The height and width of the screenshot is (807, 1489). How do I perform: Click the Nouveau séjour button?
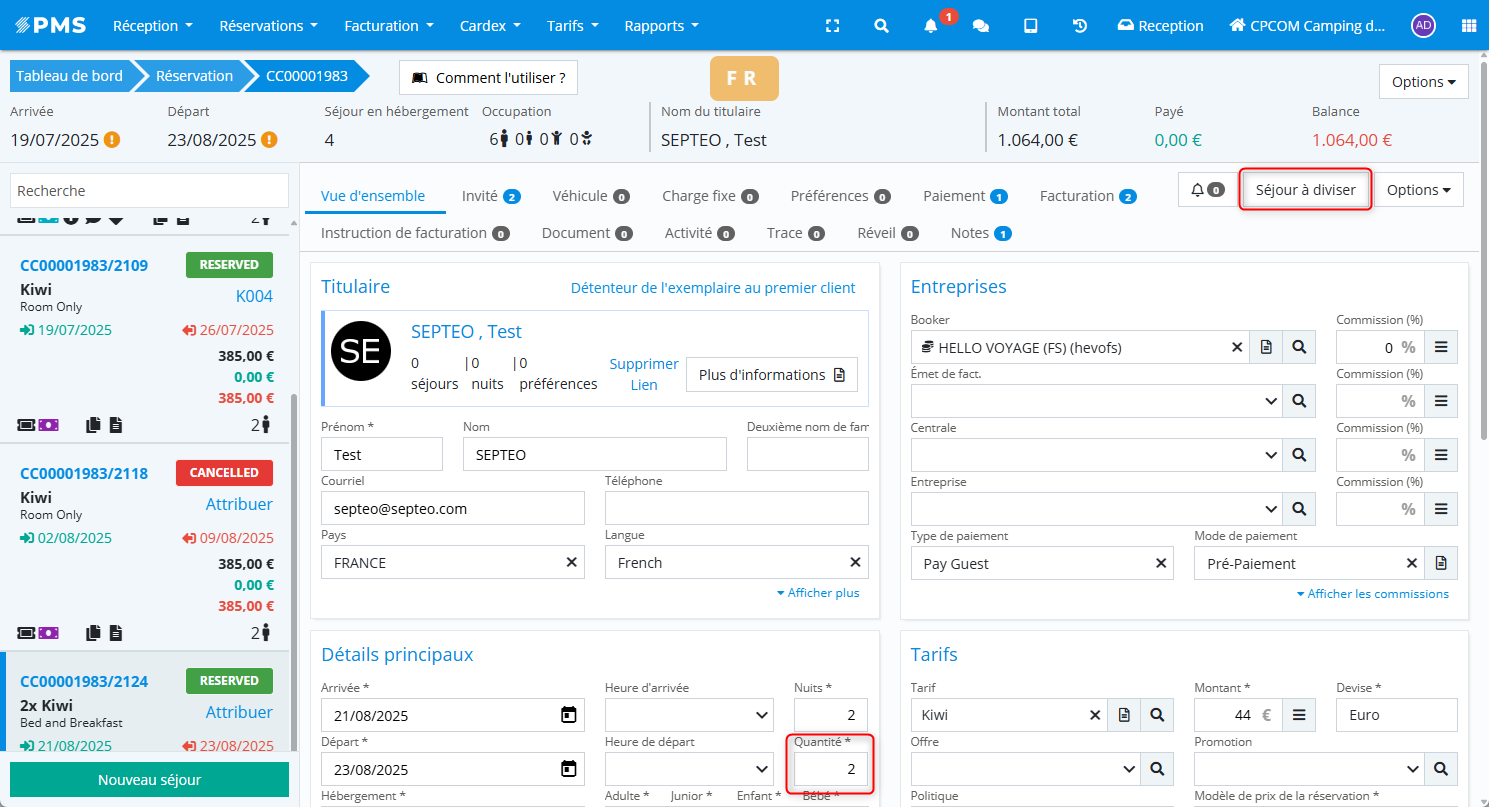point(149,780)
